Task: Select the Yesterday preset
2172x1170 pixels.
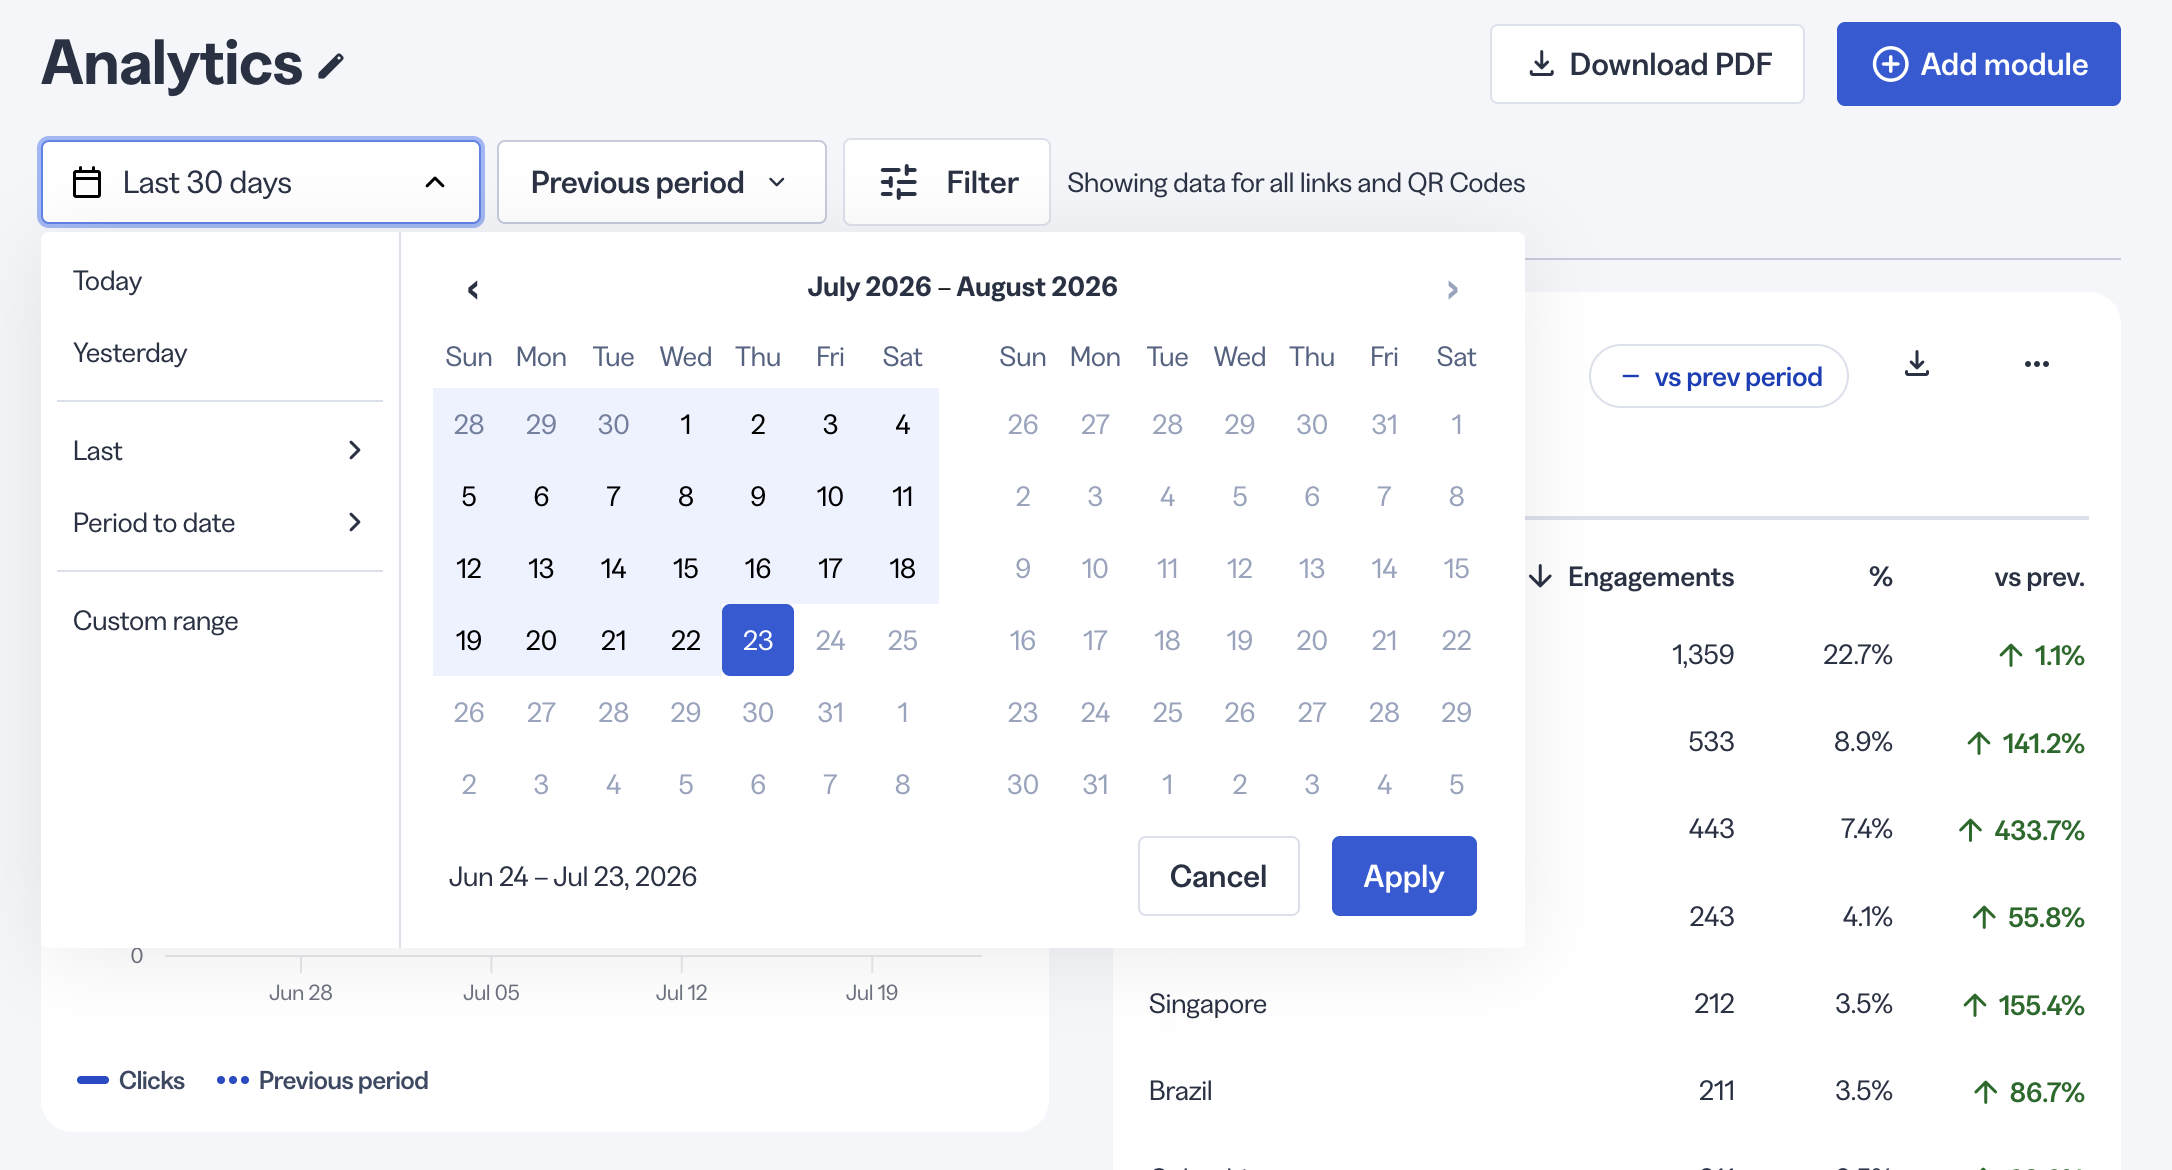Action: (x=130, y=353)
